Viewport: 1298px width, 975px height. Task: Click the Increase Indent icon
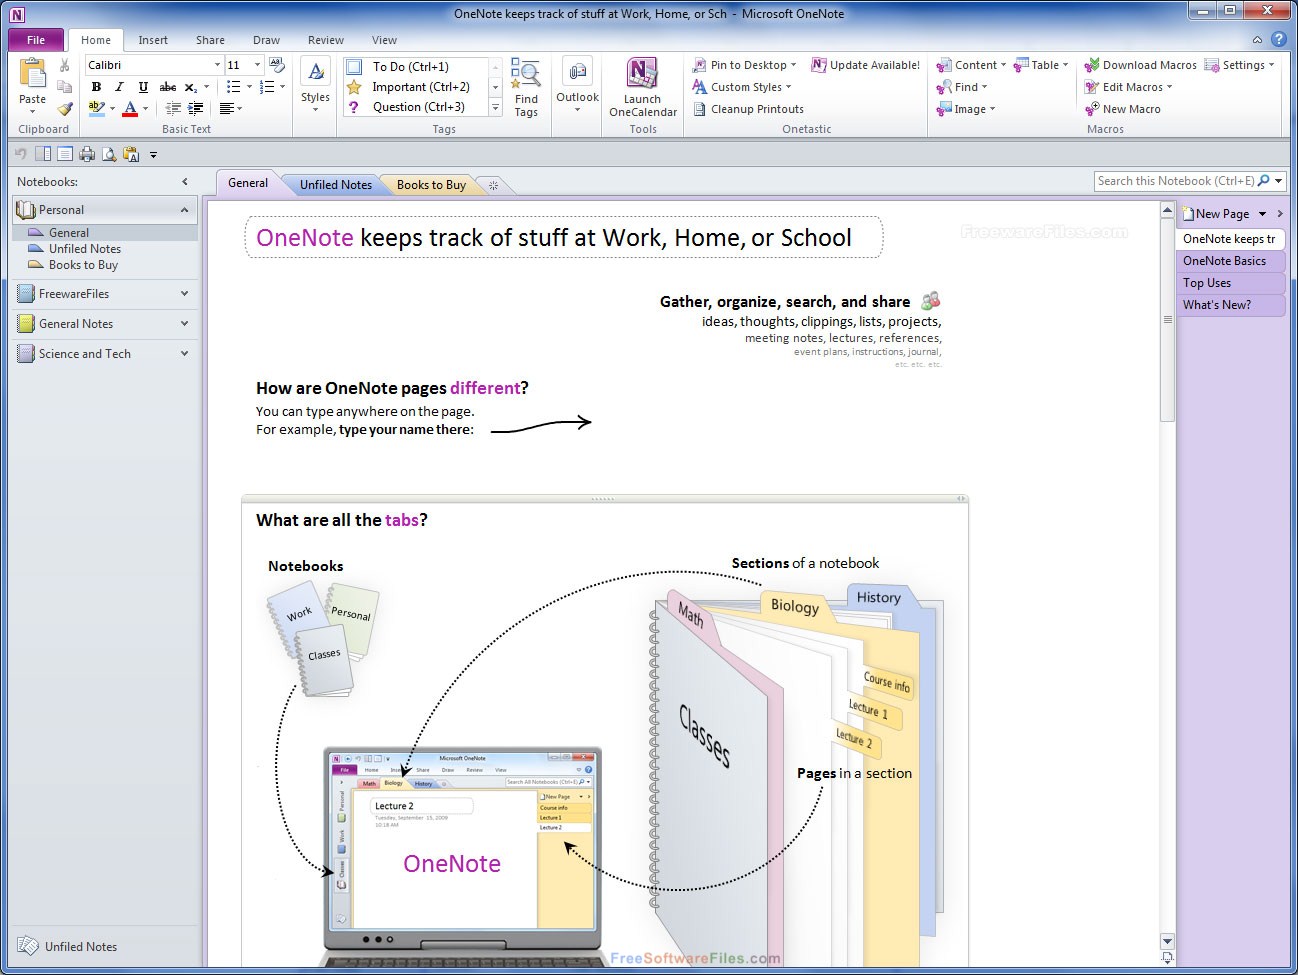196,109
